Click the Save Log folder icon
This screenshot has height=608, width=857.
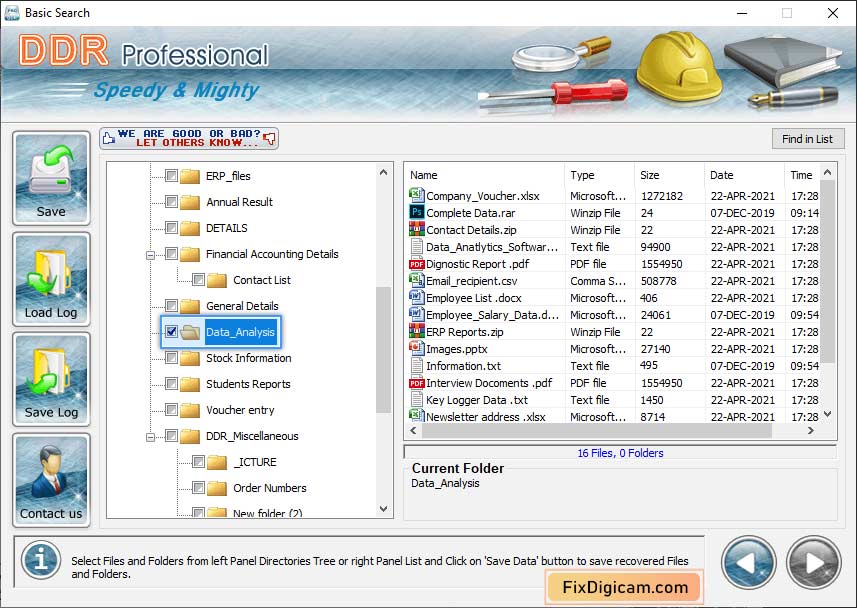51,379
